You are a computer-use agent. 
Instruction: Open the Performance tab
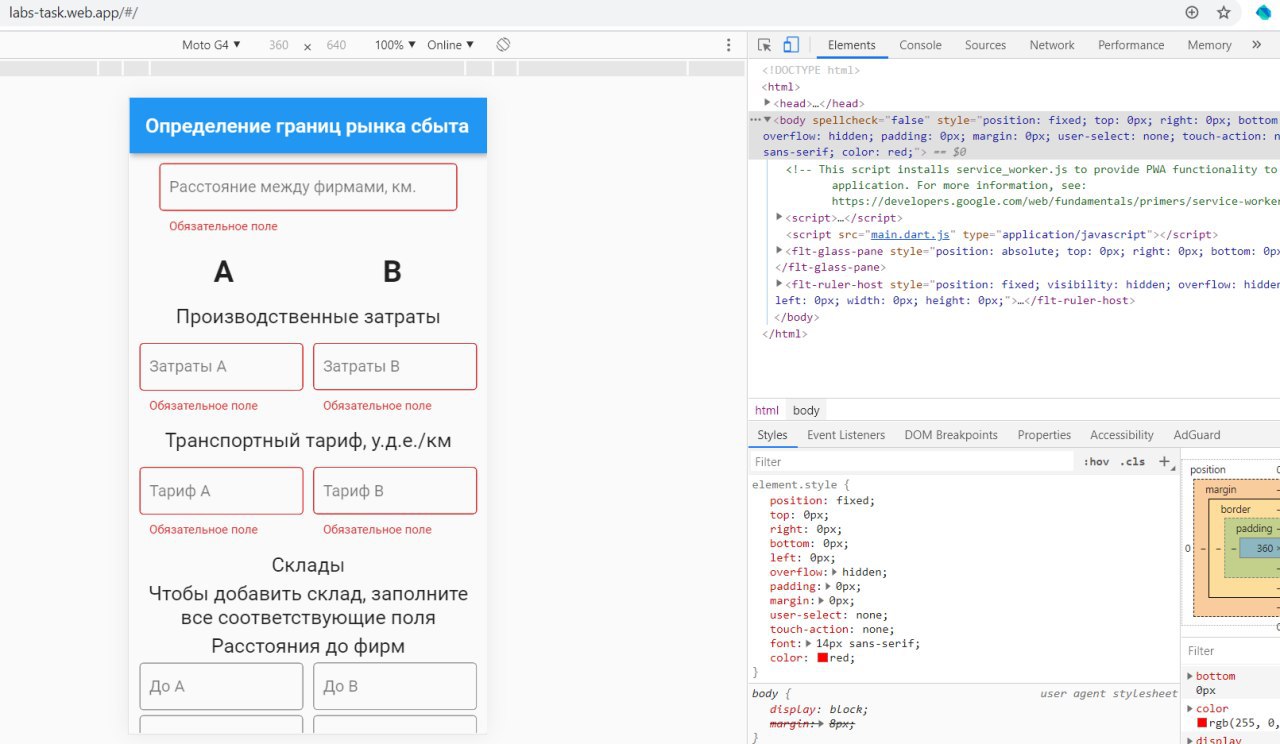(1131, 45)
